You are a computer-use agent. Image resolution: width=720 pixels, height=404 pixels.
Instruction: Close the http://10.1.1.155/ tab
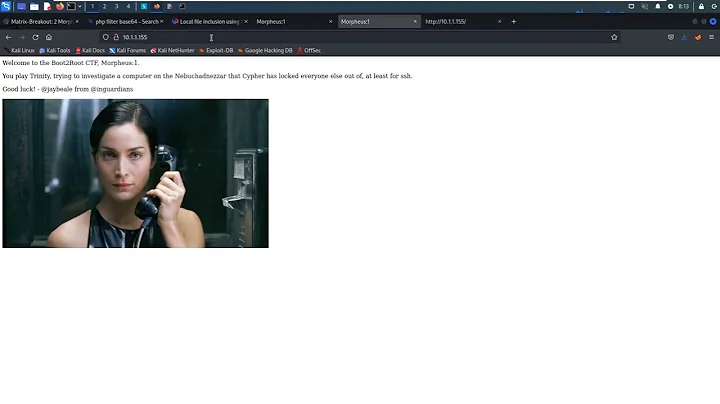[500, 22]
